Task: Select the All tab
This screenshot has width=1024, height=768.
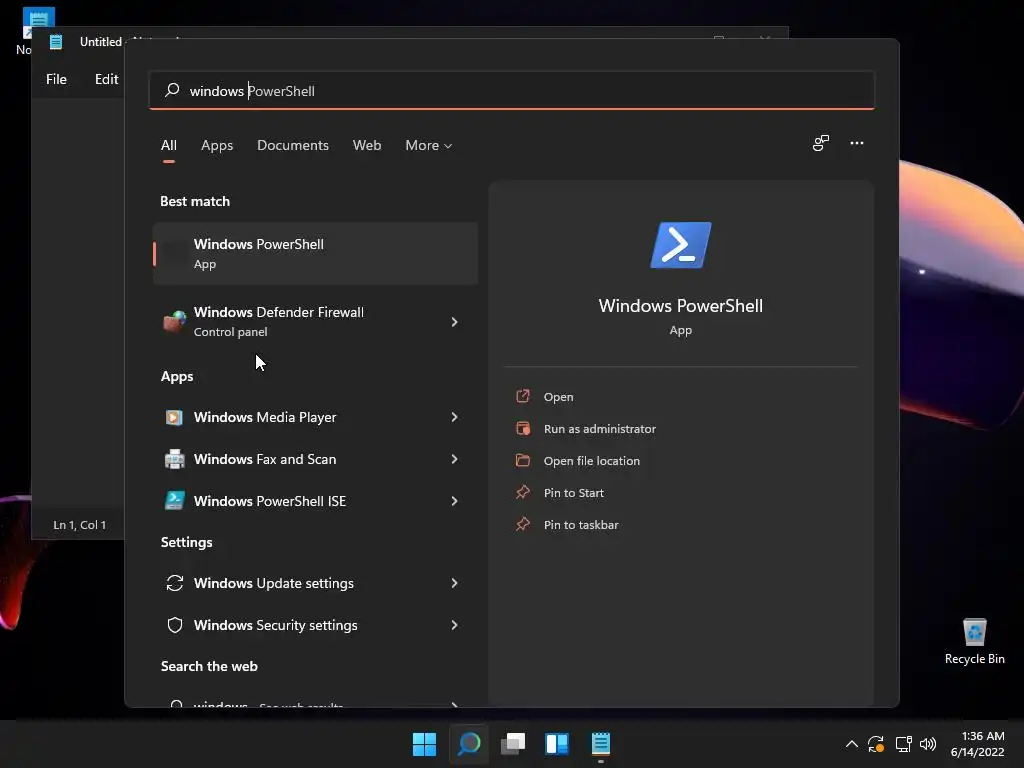Action: [168, 146]
